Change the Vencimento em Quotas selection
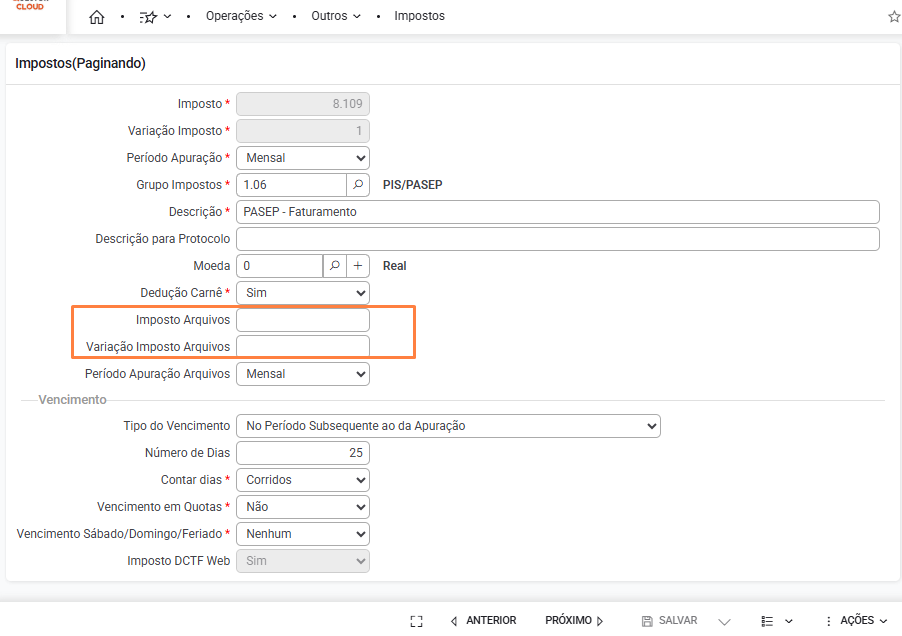 tap(303, 507)
